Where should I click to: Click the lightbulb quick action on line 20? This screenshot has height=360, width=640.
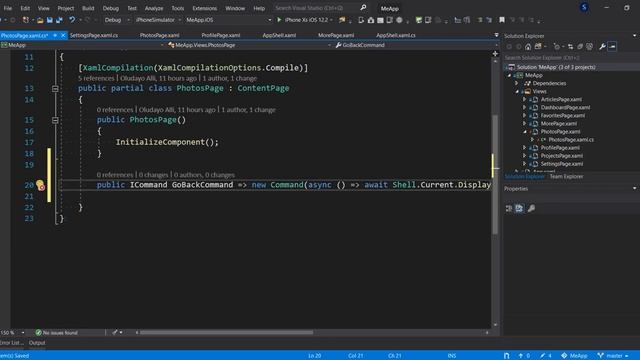40,184
